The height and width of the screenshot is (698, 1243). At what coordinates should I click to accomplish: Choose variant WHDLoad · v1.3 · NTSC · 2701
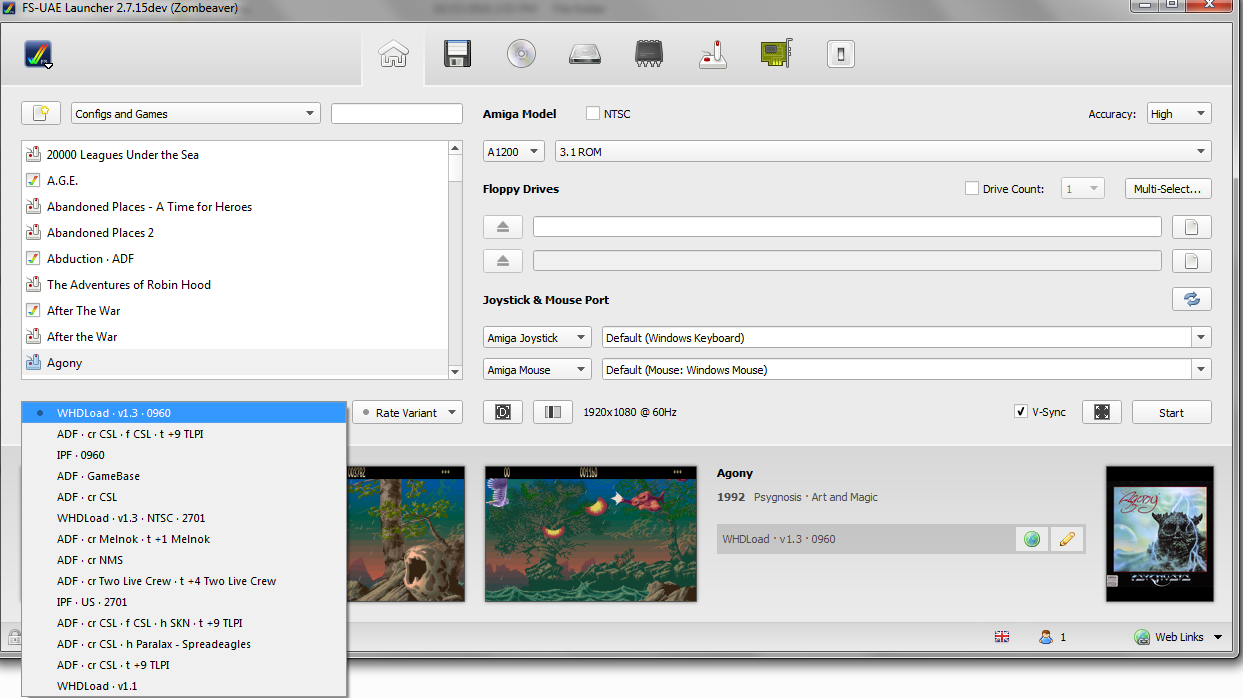pos(184,518)
